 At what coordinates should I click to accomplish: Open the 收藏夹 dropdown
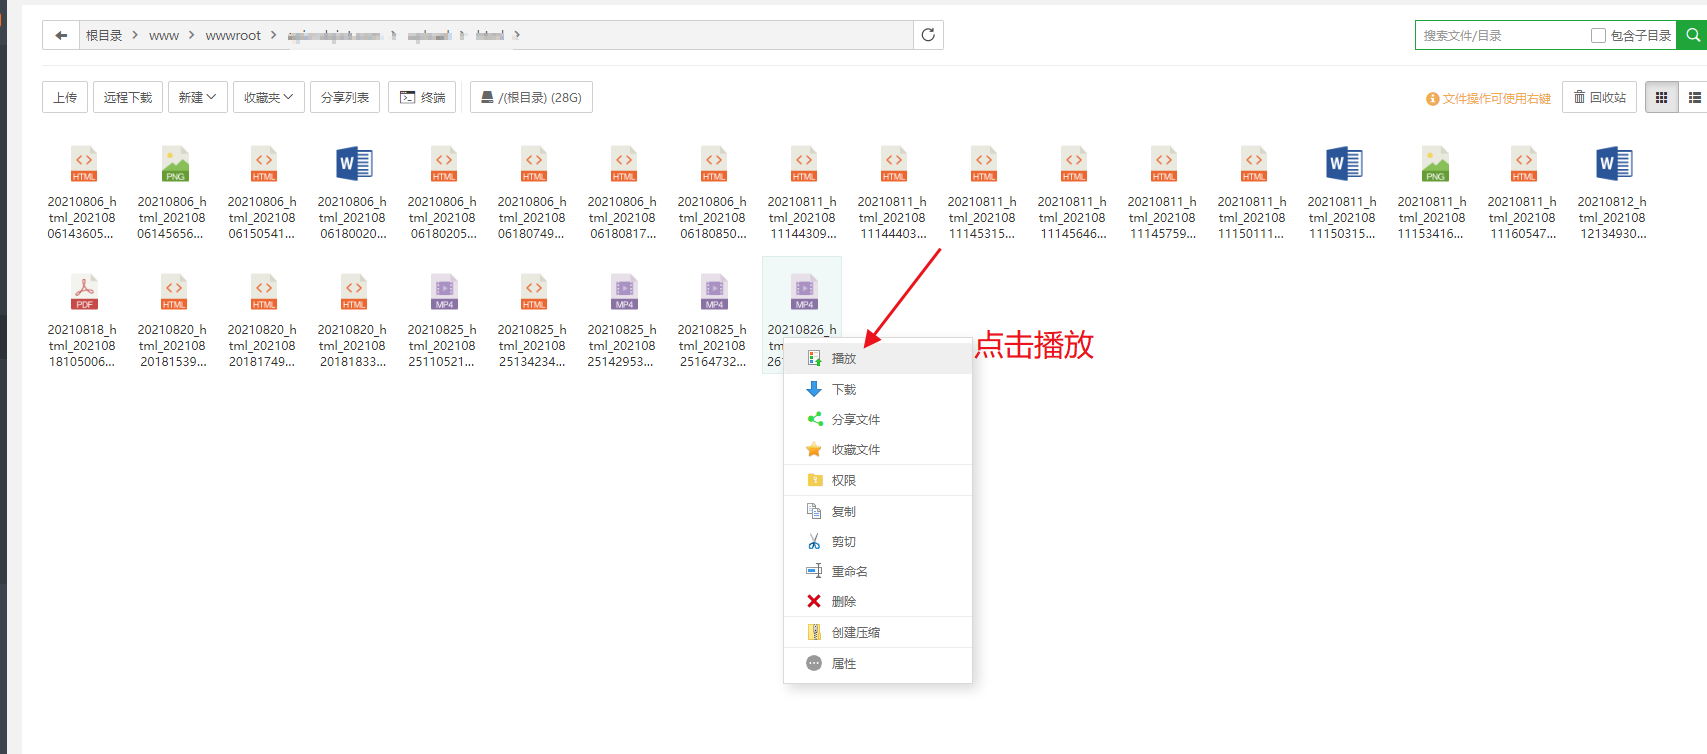point(268,97)
